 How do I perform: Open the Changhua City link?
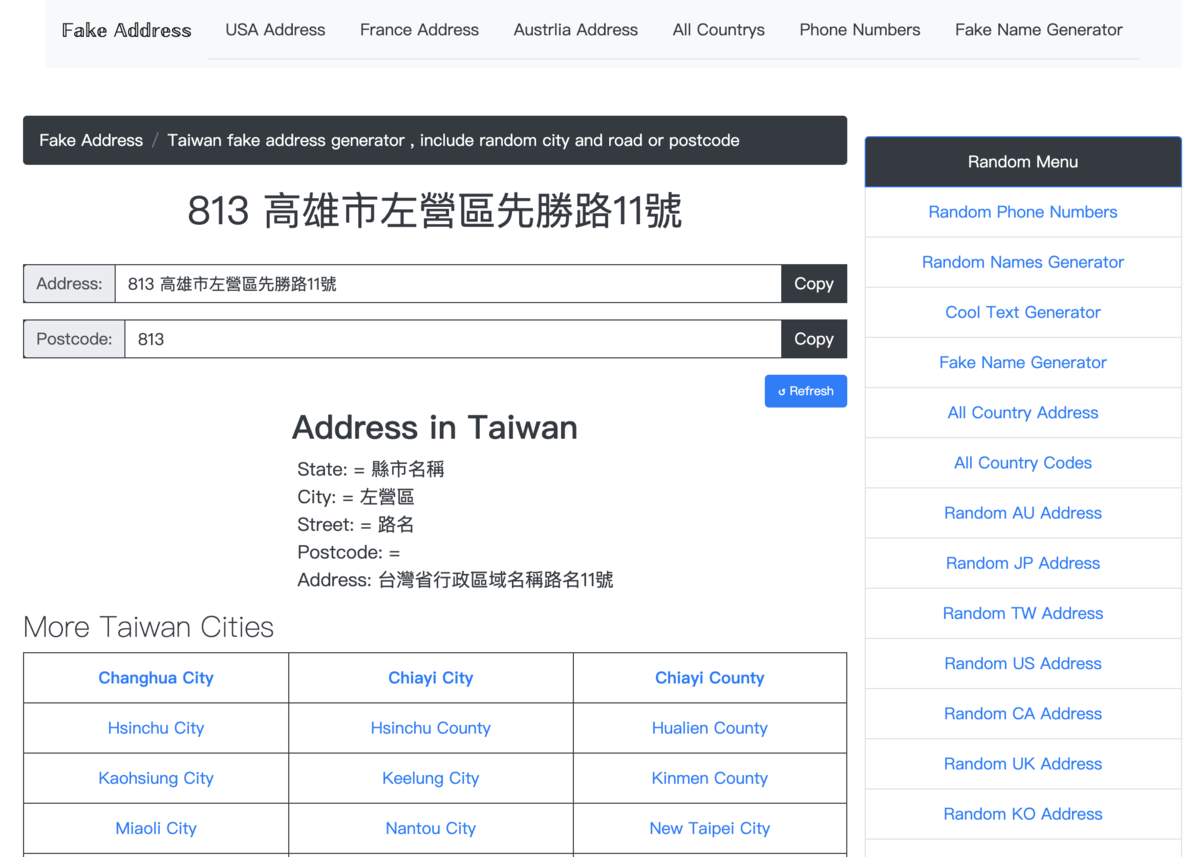coord(156,678)
